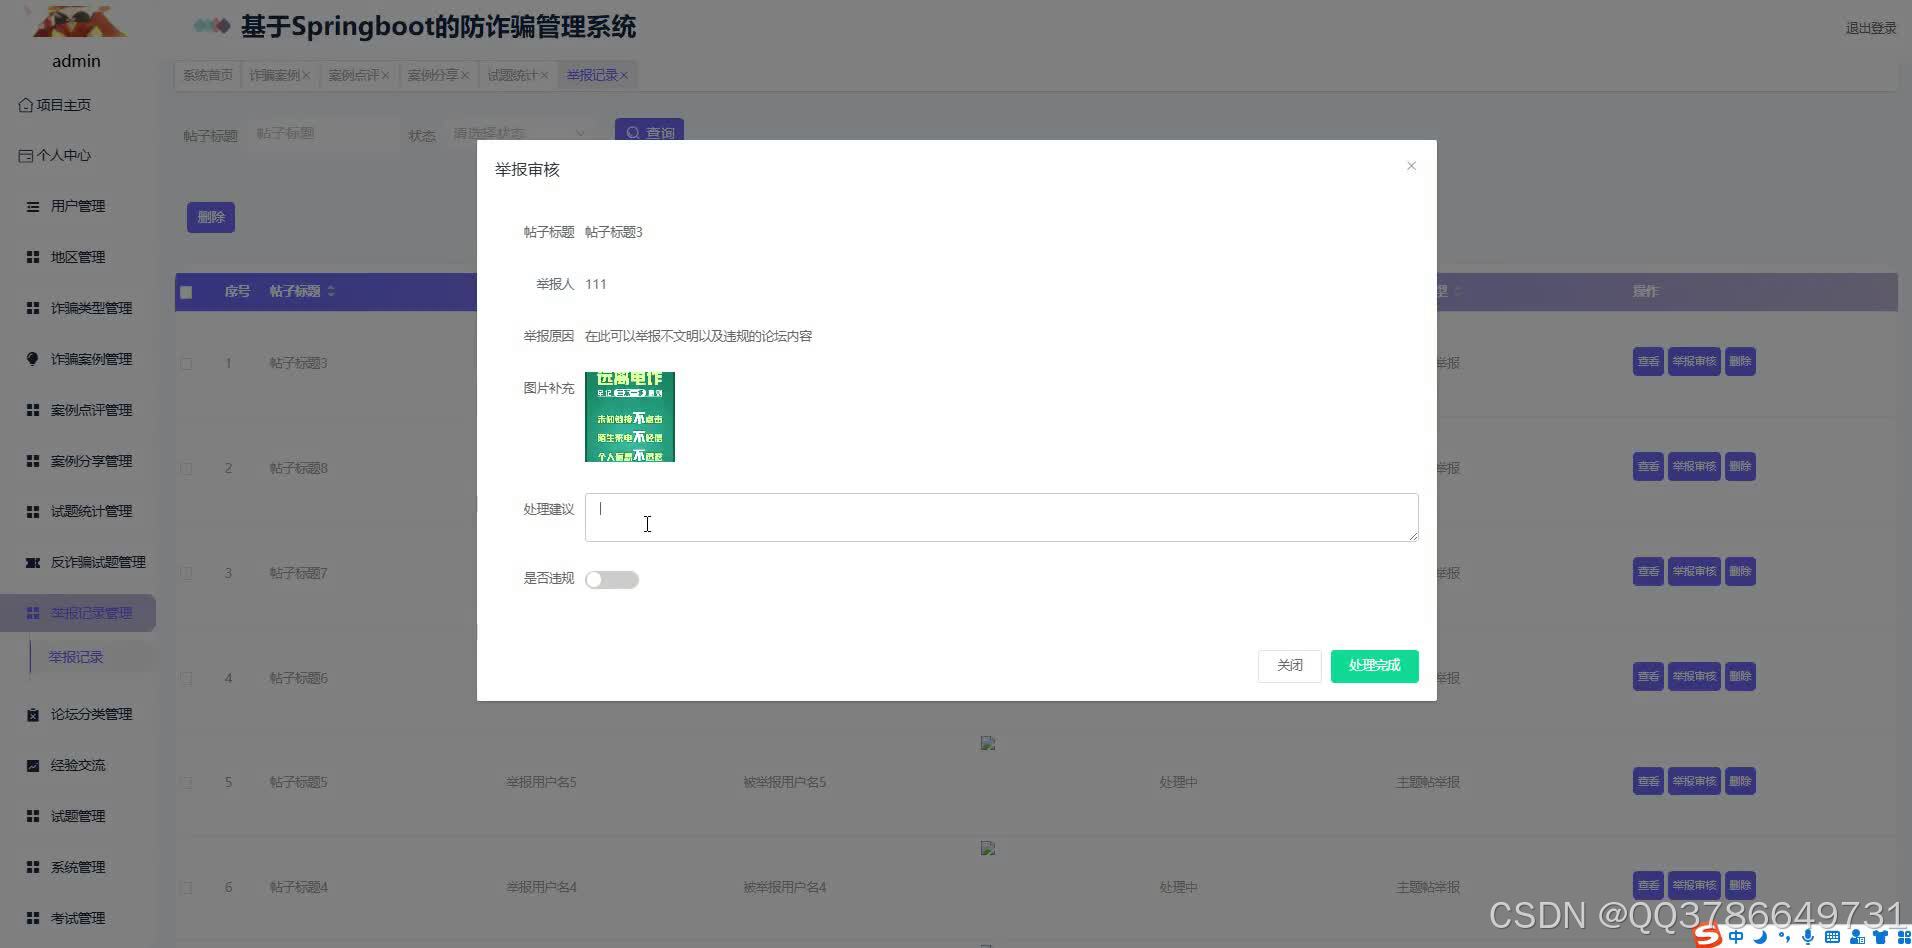Enable the 是否违规 switch
The image size is (1912, 948).
click(612, 579)
